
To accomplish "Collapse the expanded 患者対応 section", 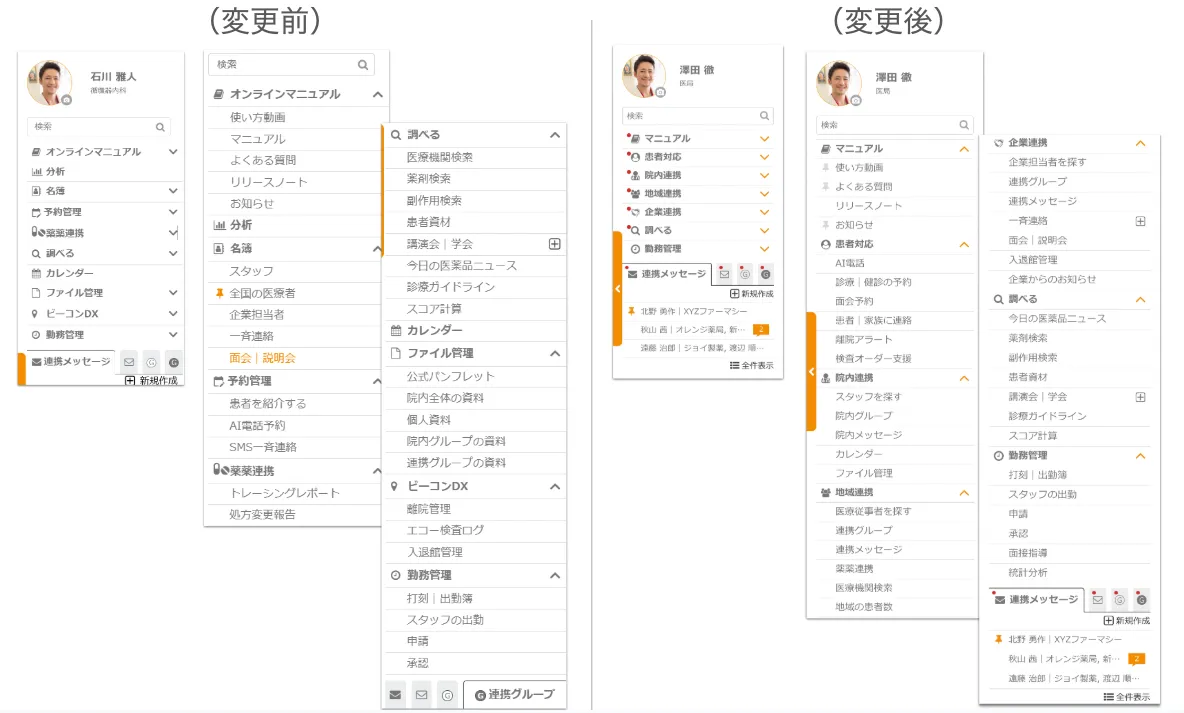I will click(964, 244).
